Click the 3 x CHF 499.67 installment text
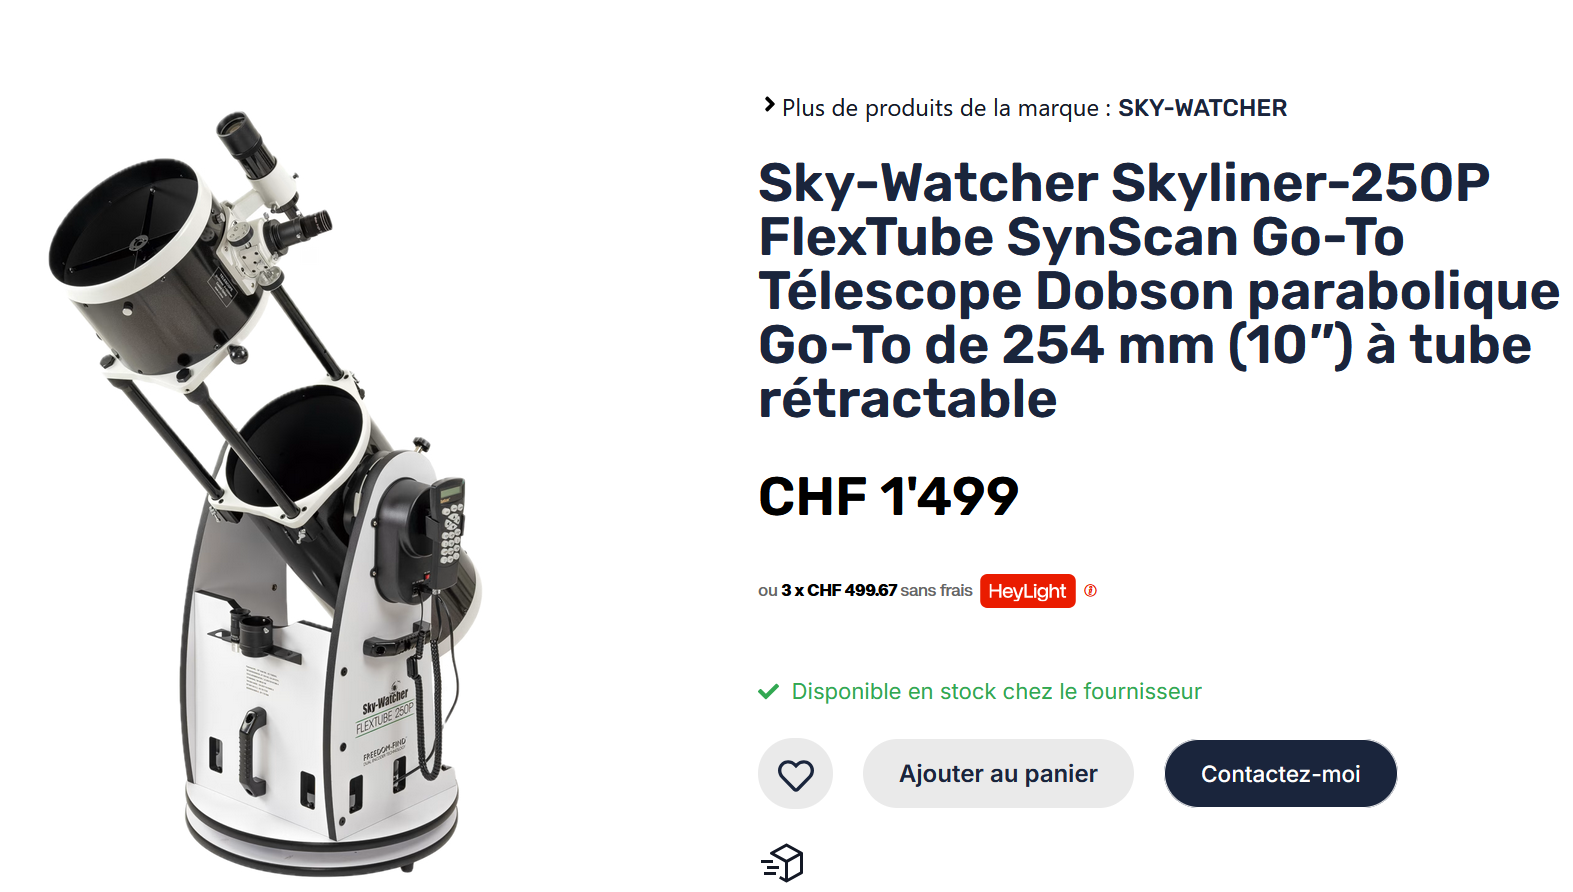This screenshot has width=1573, height=892. (x=839, y=591)
